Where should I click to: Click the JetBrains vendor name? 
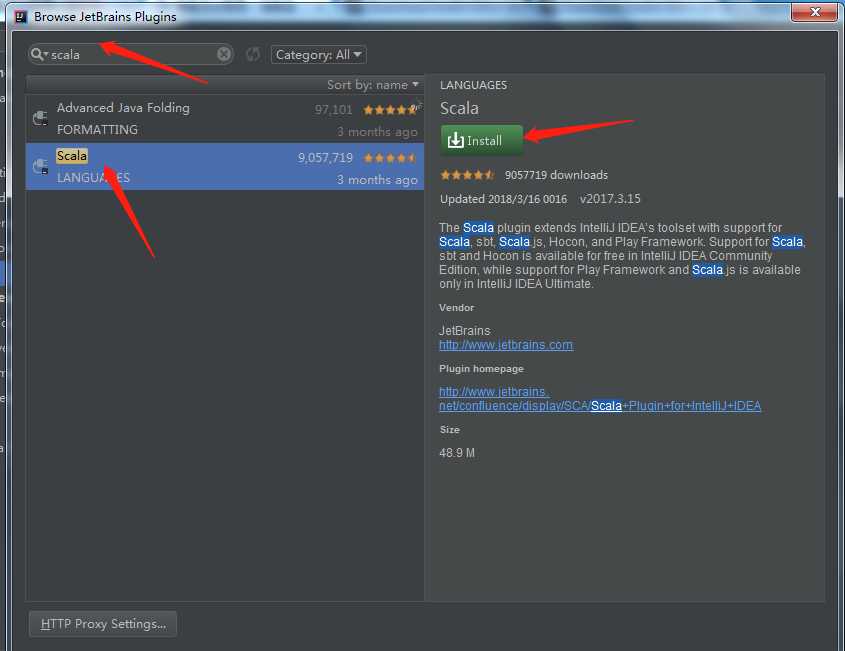[465, 330]
